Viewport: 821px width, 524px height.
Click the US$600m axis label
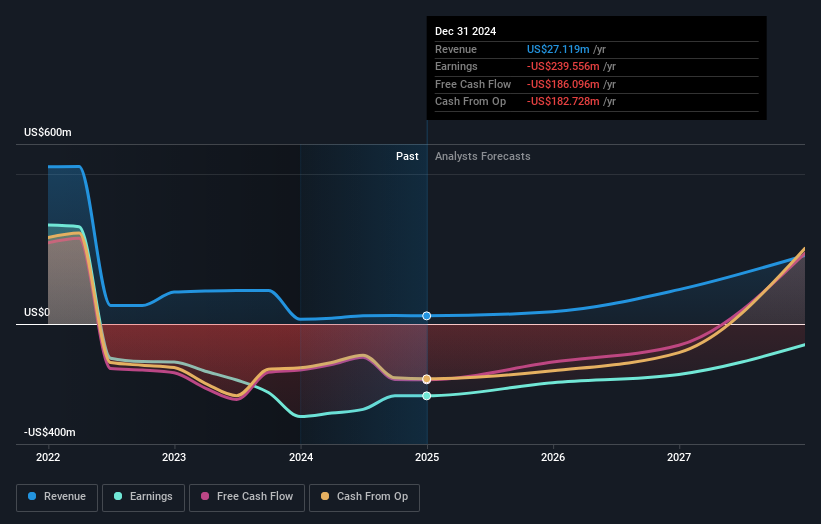tap(48, 132)
